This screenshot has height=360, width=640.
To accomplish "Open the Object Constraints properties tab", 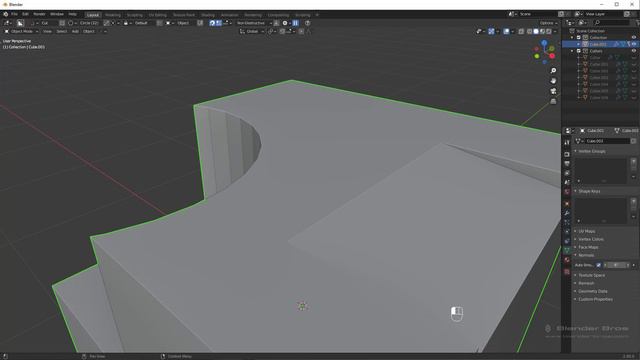I will (x=567, y=241).
